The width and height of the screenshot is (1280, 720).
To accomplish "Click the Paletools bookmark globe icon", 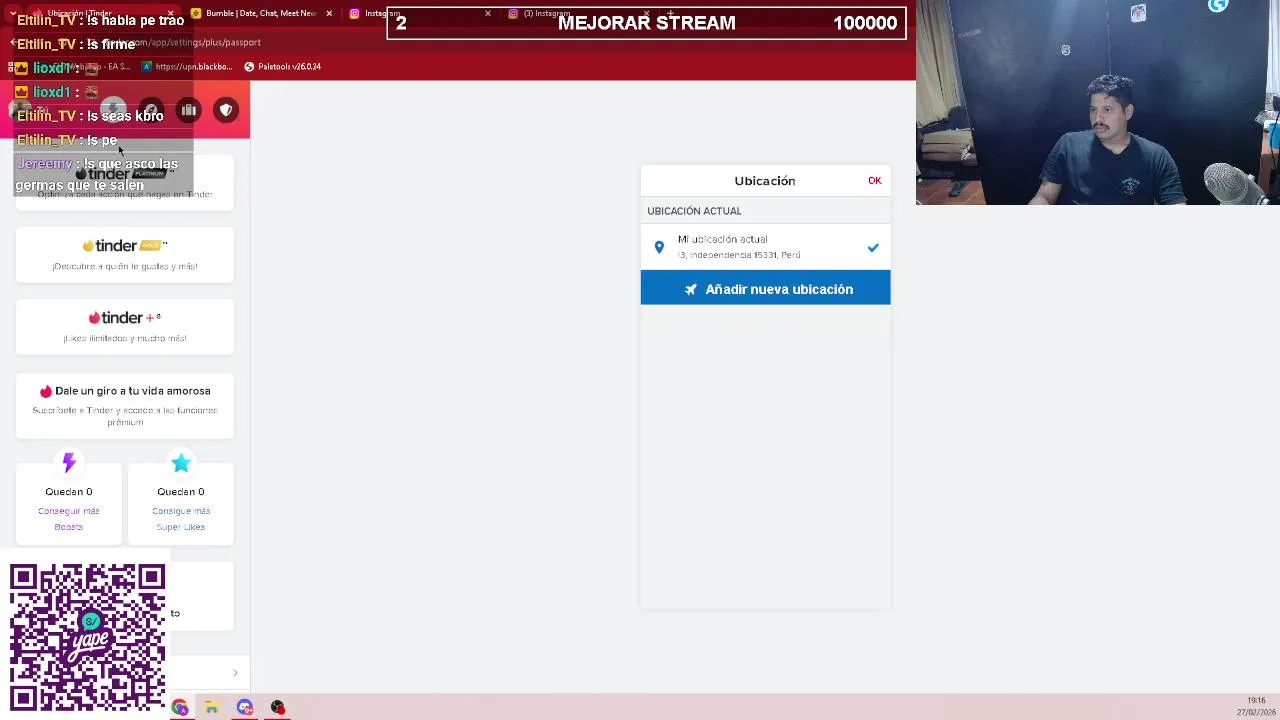I will pyautogui.click(x=250, y=67).
